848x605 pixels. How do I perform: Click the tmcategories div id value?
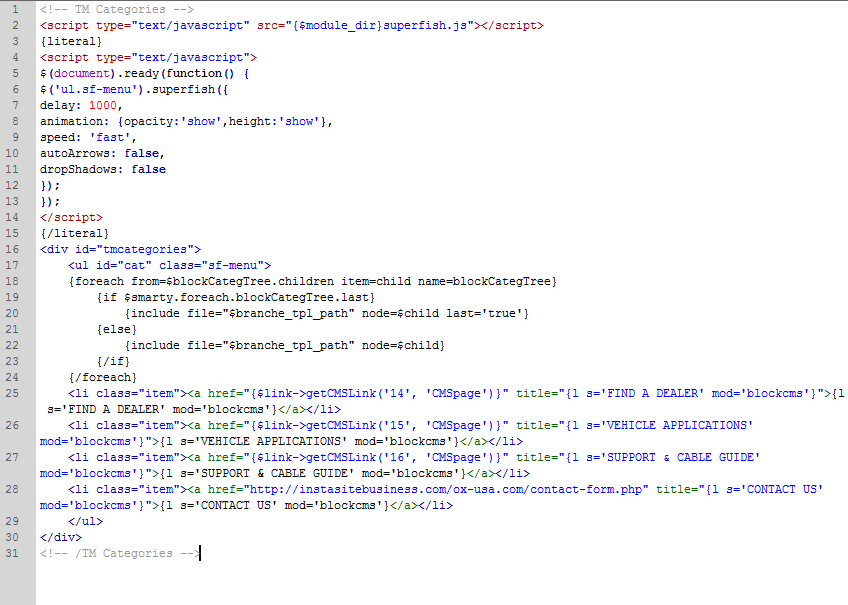144,249
